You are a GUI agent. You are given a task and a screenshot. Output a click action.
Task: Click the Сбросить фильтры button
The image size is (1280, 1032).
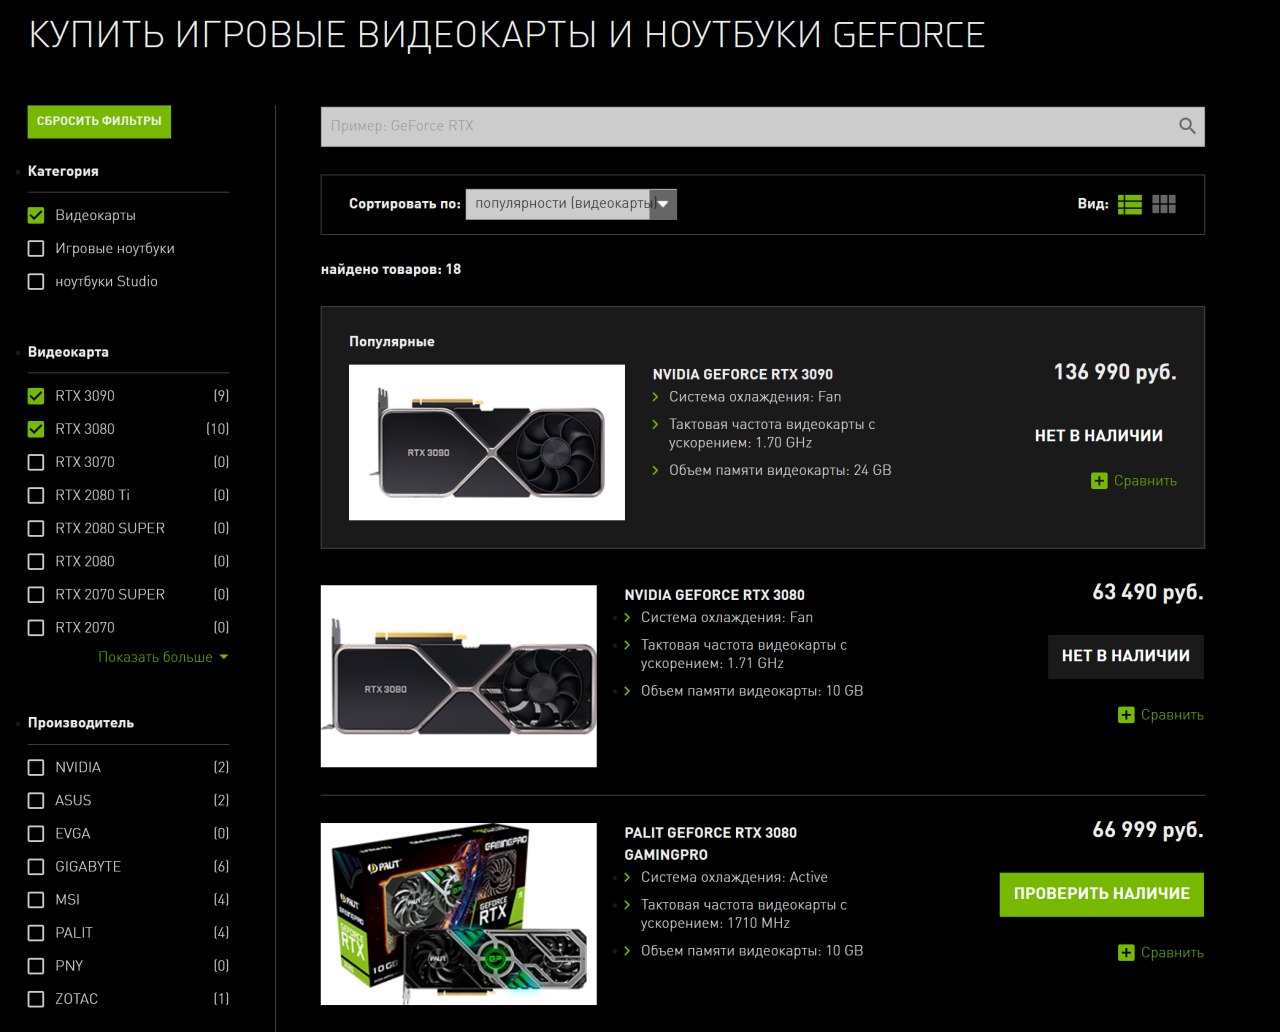click(99, 121)
